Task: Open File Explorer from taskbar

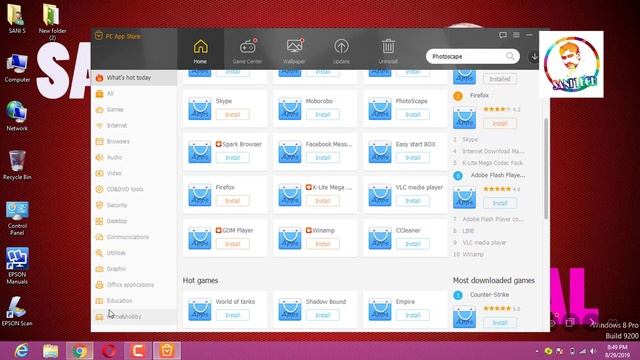Action: click(x=51, y=351)
